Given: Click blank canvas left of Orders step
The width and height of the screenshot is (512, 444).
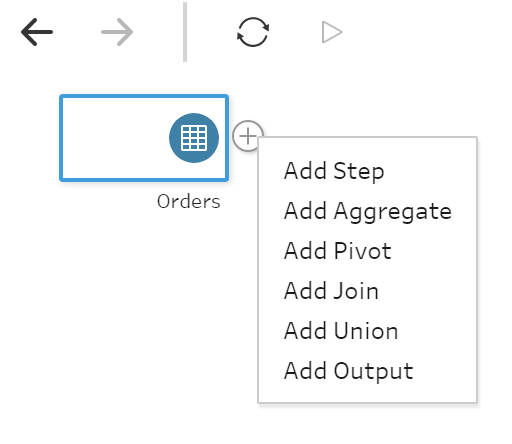Looking at the screenshot, I should [x=29, y=138].
